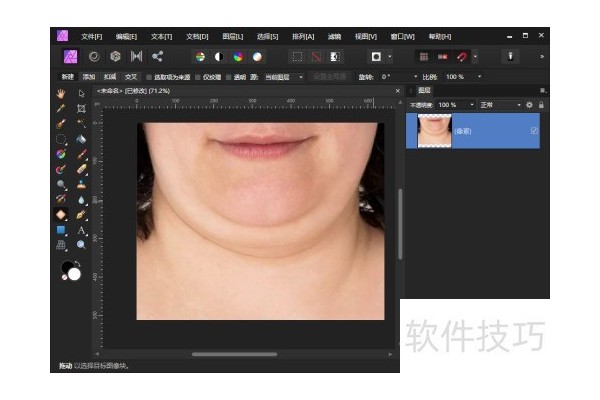
Task: Open the '文本[T]' menu
Action: pyautogui.click(x=161, y=37)
